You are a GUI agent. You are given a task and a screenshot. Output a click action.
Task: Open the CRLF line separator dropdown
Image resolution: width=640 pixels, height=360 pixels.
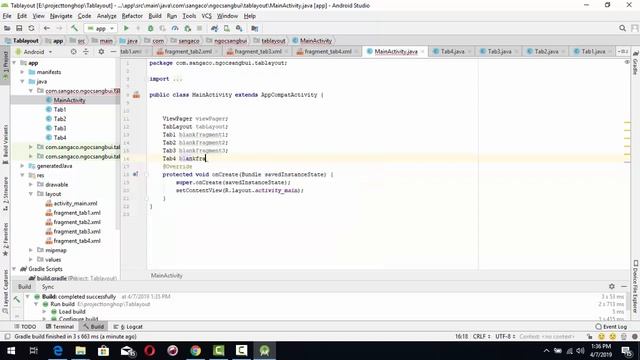481,336
